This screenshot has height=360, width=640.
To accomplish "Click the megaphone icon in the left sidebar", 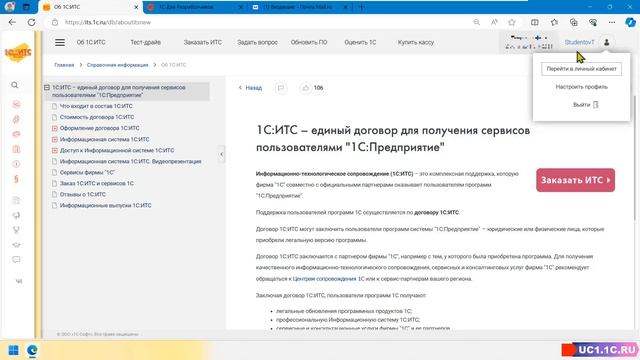I will click(16, 215).
